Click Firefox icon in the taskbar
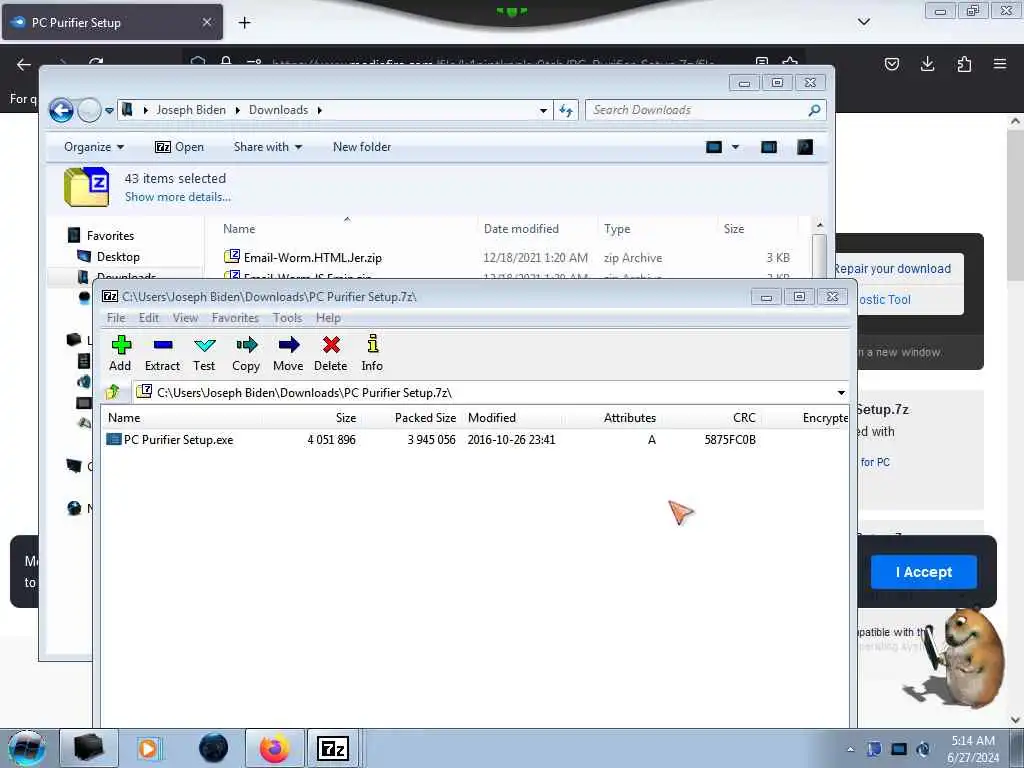Image resolution: width=1024 pixels, height=768 pixels. [x=275, y=748]
